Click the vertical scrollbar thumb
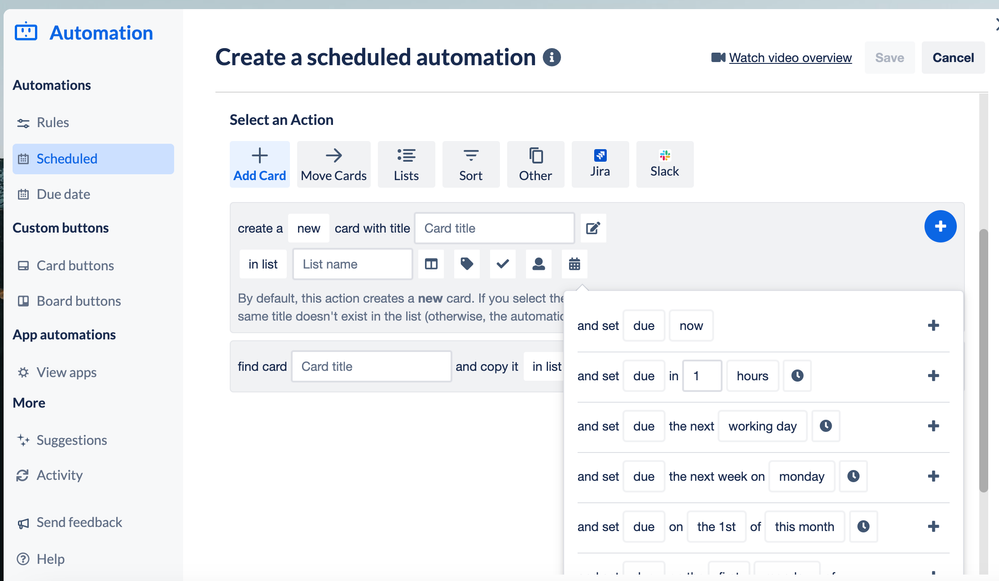The height and width of the screenshot is (581, 999). 984,361
